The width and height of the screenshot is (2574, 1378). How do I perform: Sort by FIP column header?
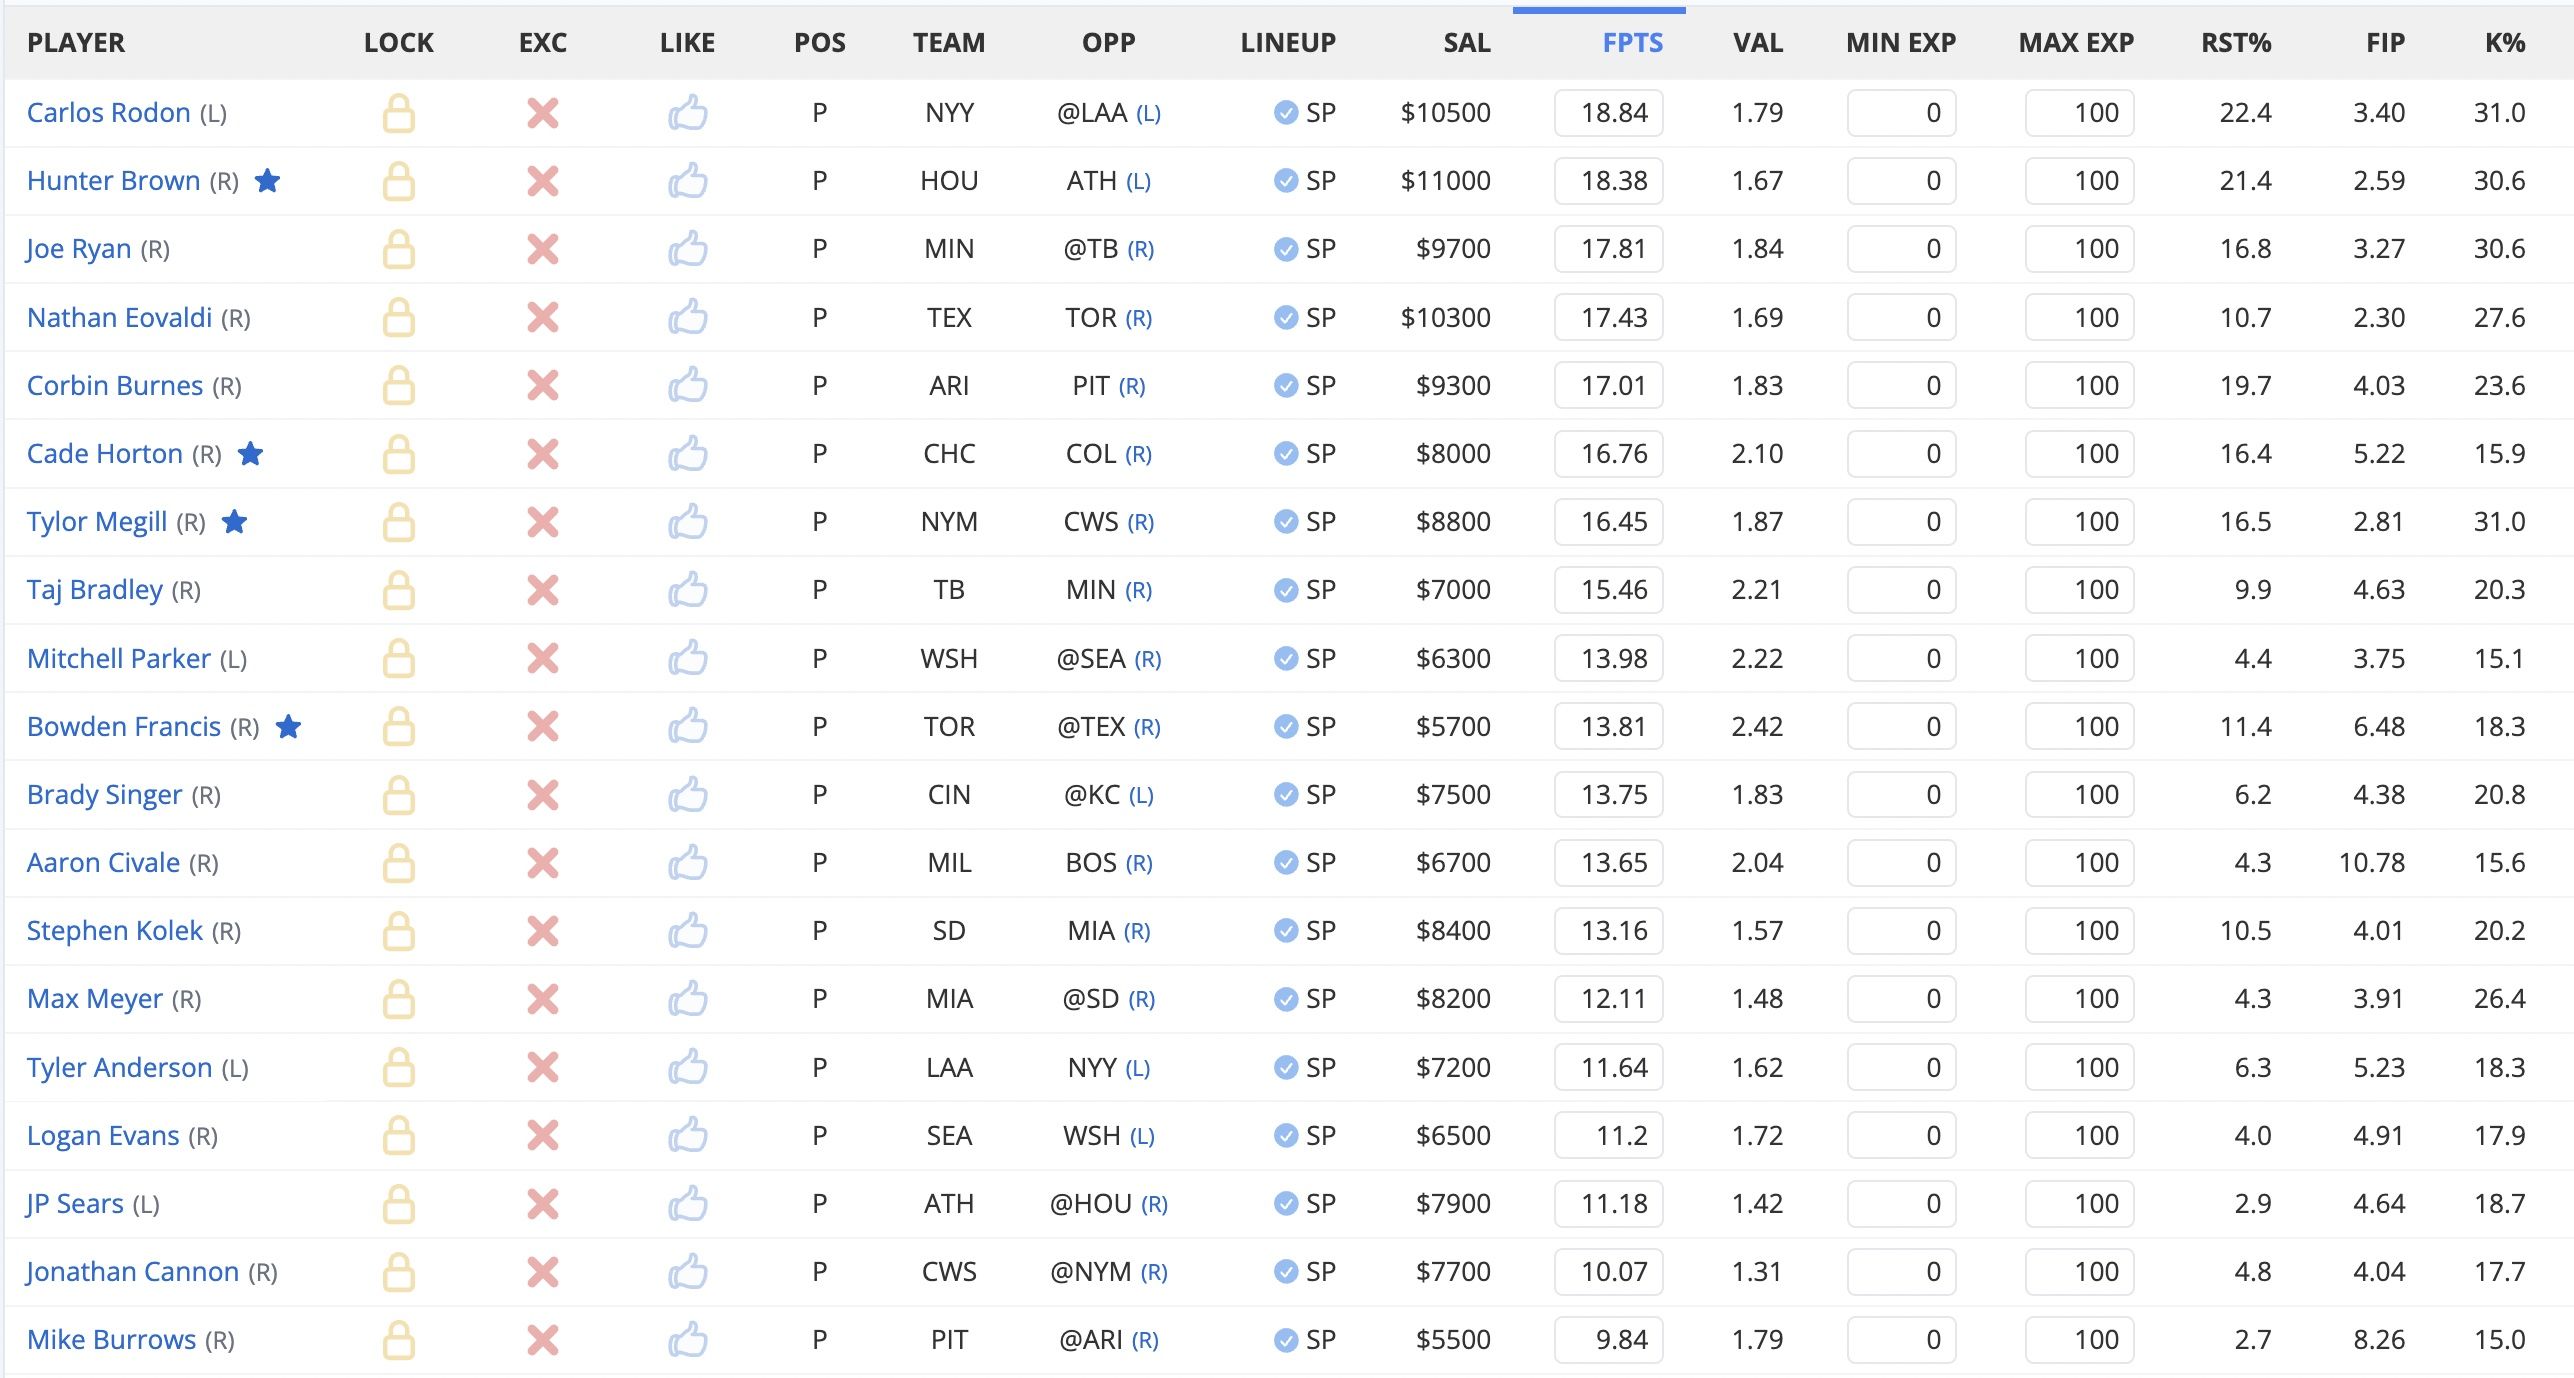coord(2385,43)
